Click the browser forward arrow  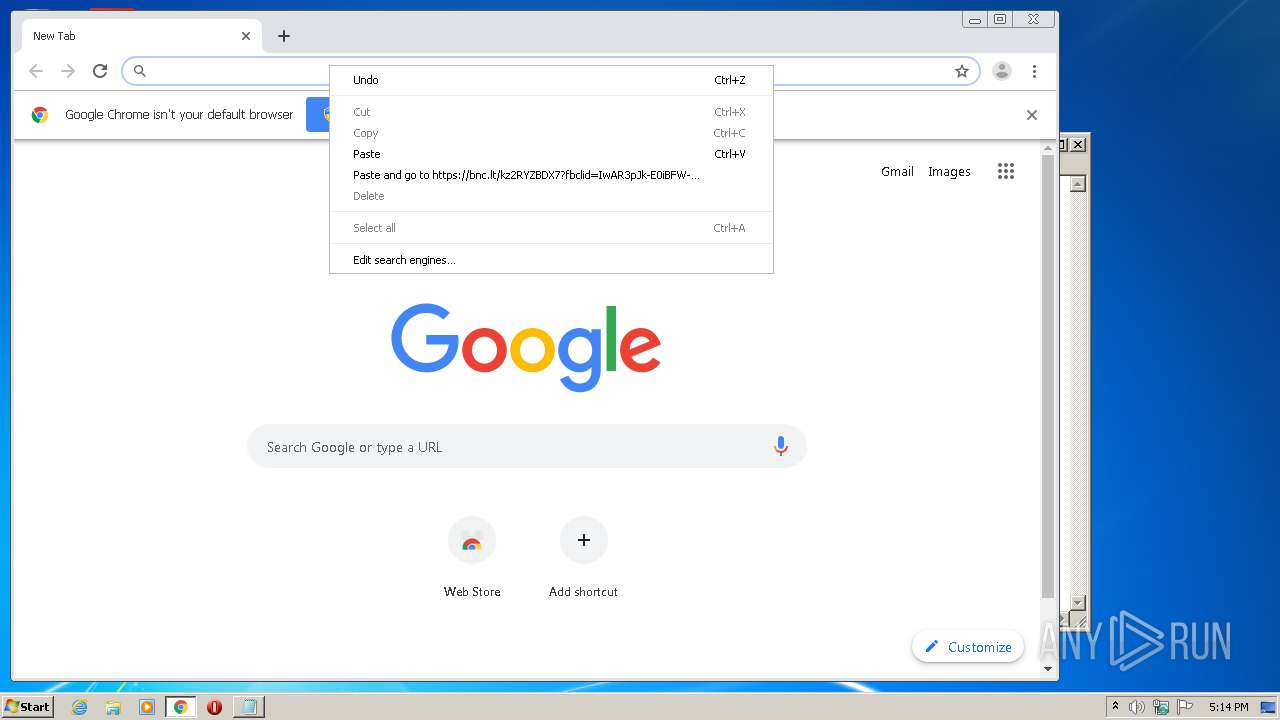tap(68, 71)
